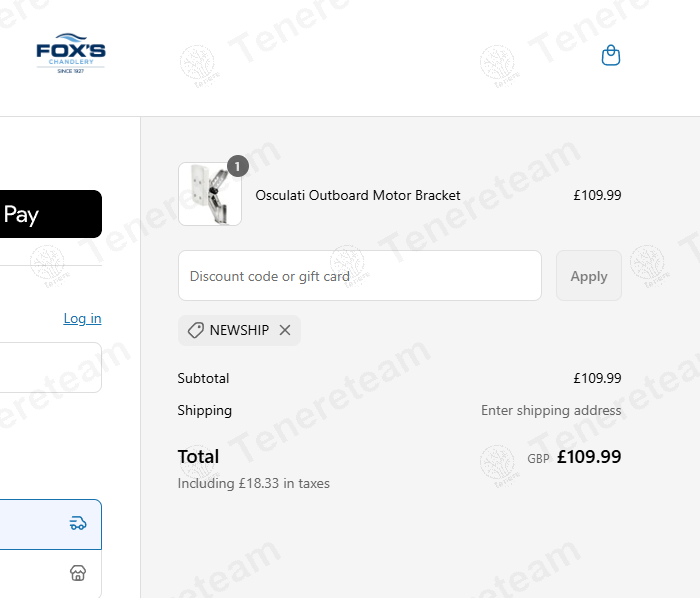Click the GBP currency label

(538, 459)
